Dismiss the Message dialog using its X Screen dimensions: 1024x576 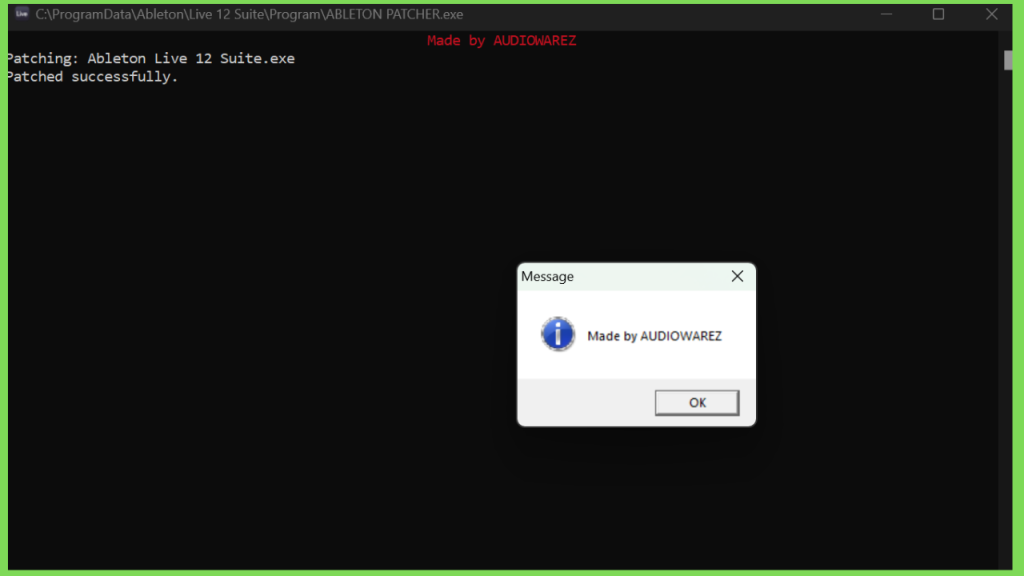(737, 276)
